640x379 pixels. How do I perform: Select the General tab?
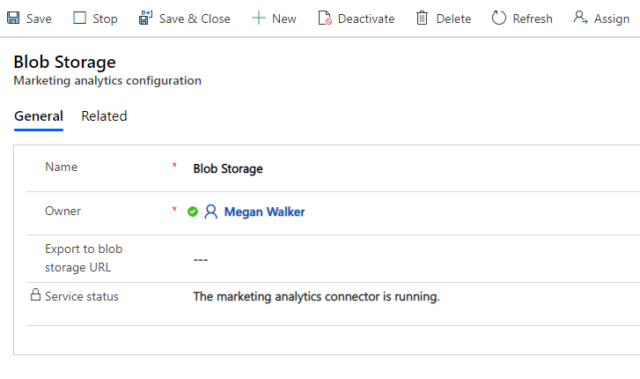39,116
